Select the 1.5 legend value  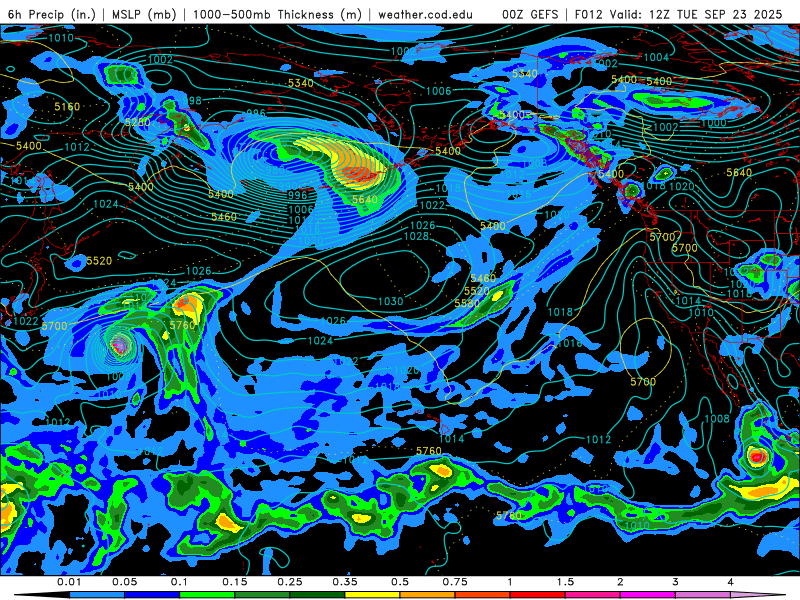(565, 582)
